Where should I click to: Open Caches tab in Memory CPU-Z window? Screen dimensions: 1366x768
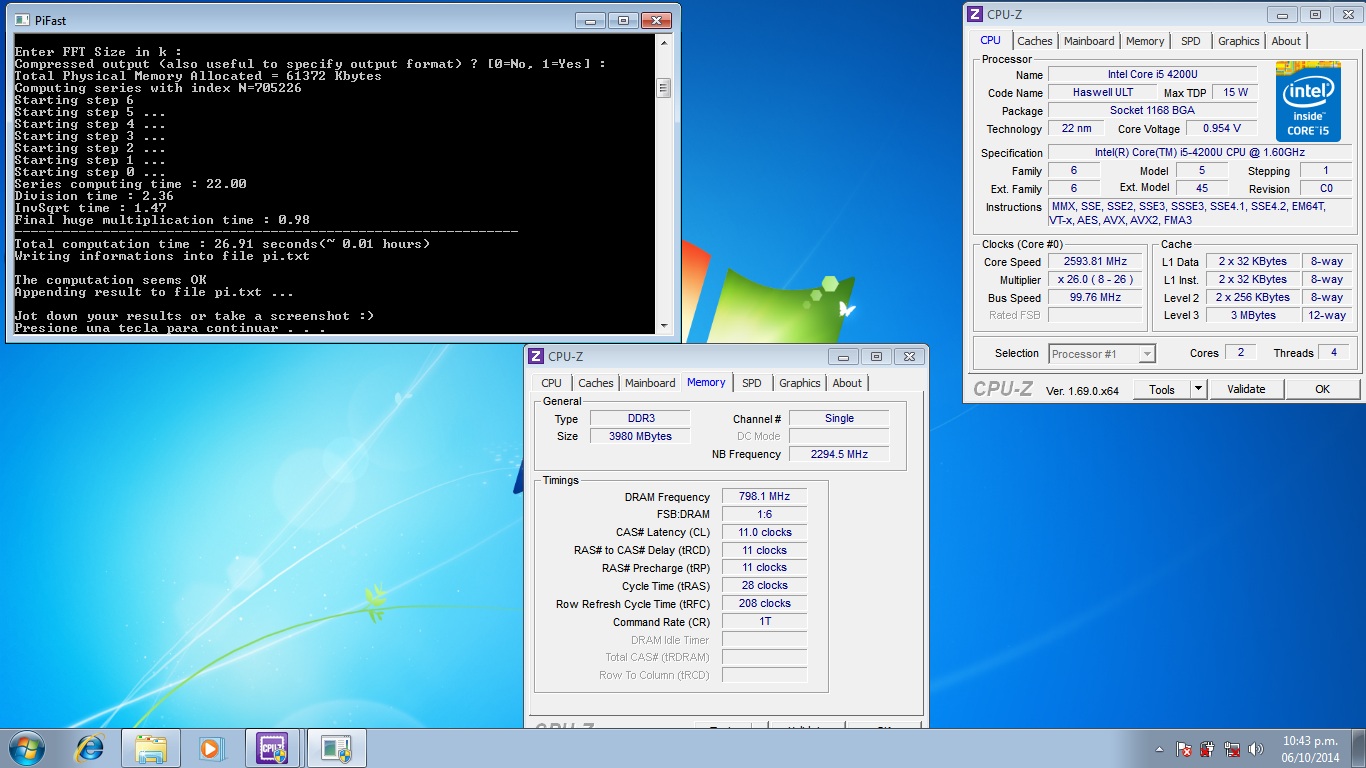[595, 383]
